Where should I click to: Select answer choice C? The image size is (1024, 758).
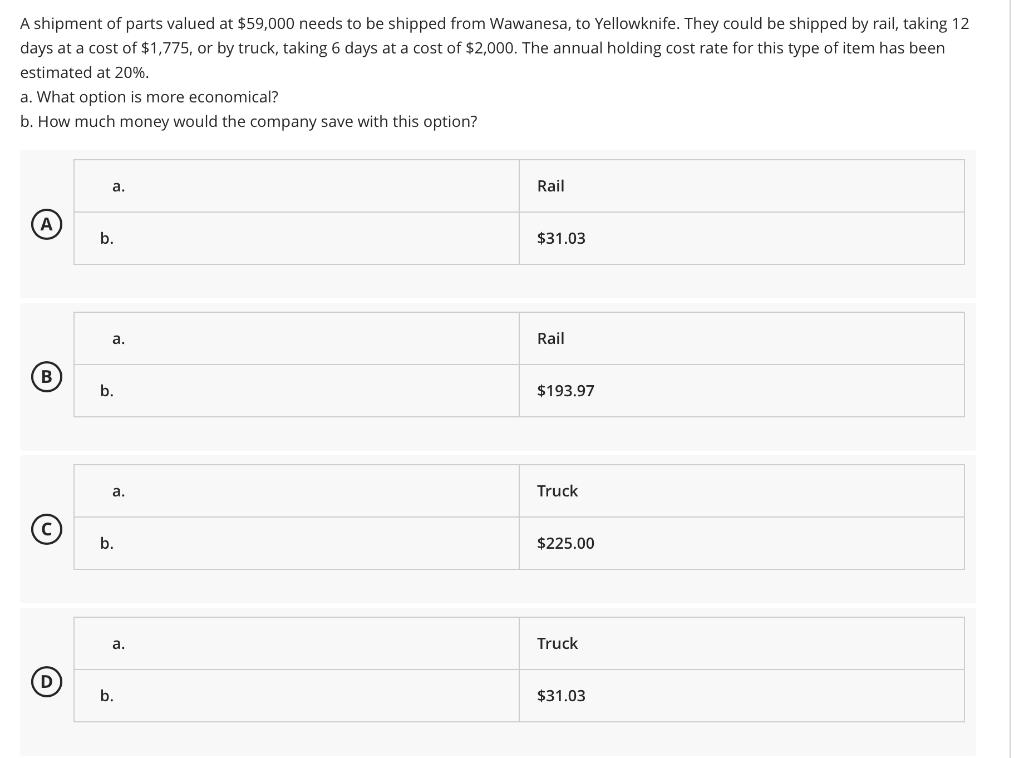pos(45,530)
